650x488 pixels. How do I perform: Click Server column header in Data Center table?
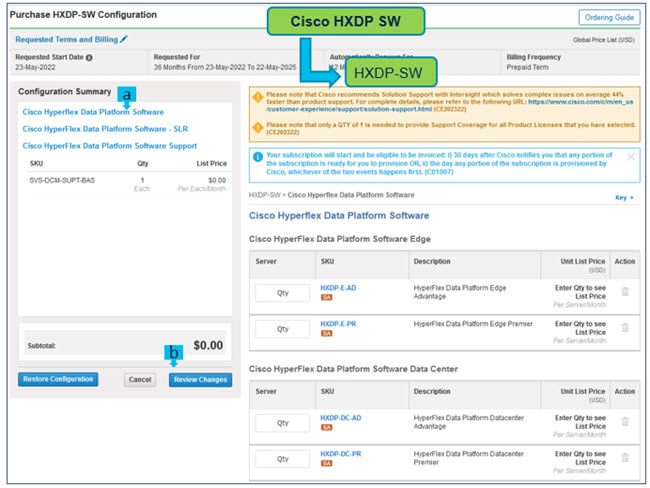266,391
